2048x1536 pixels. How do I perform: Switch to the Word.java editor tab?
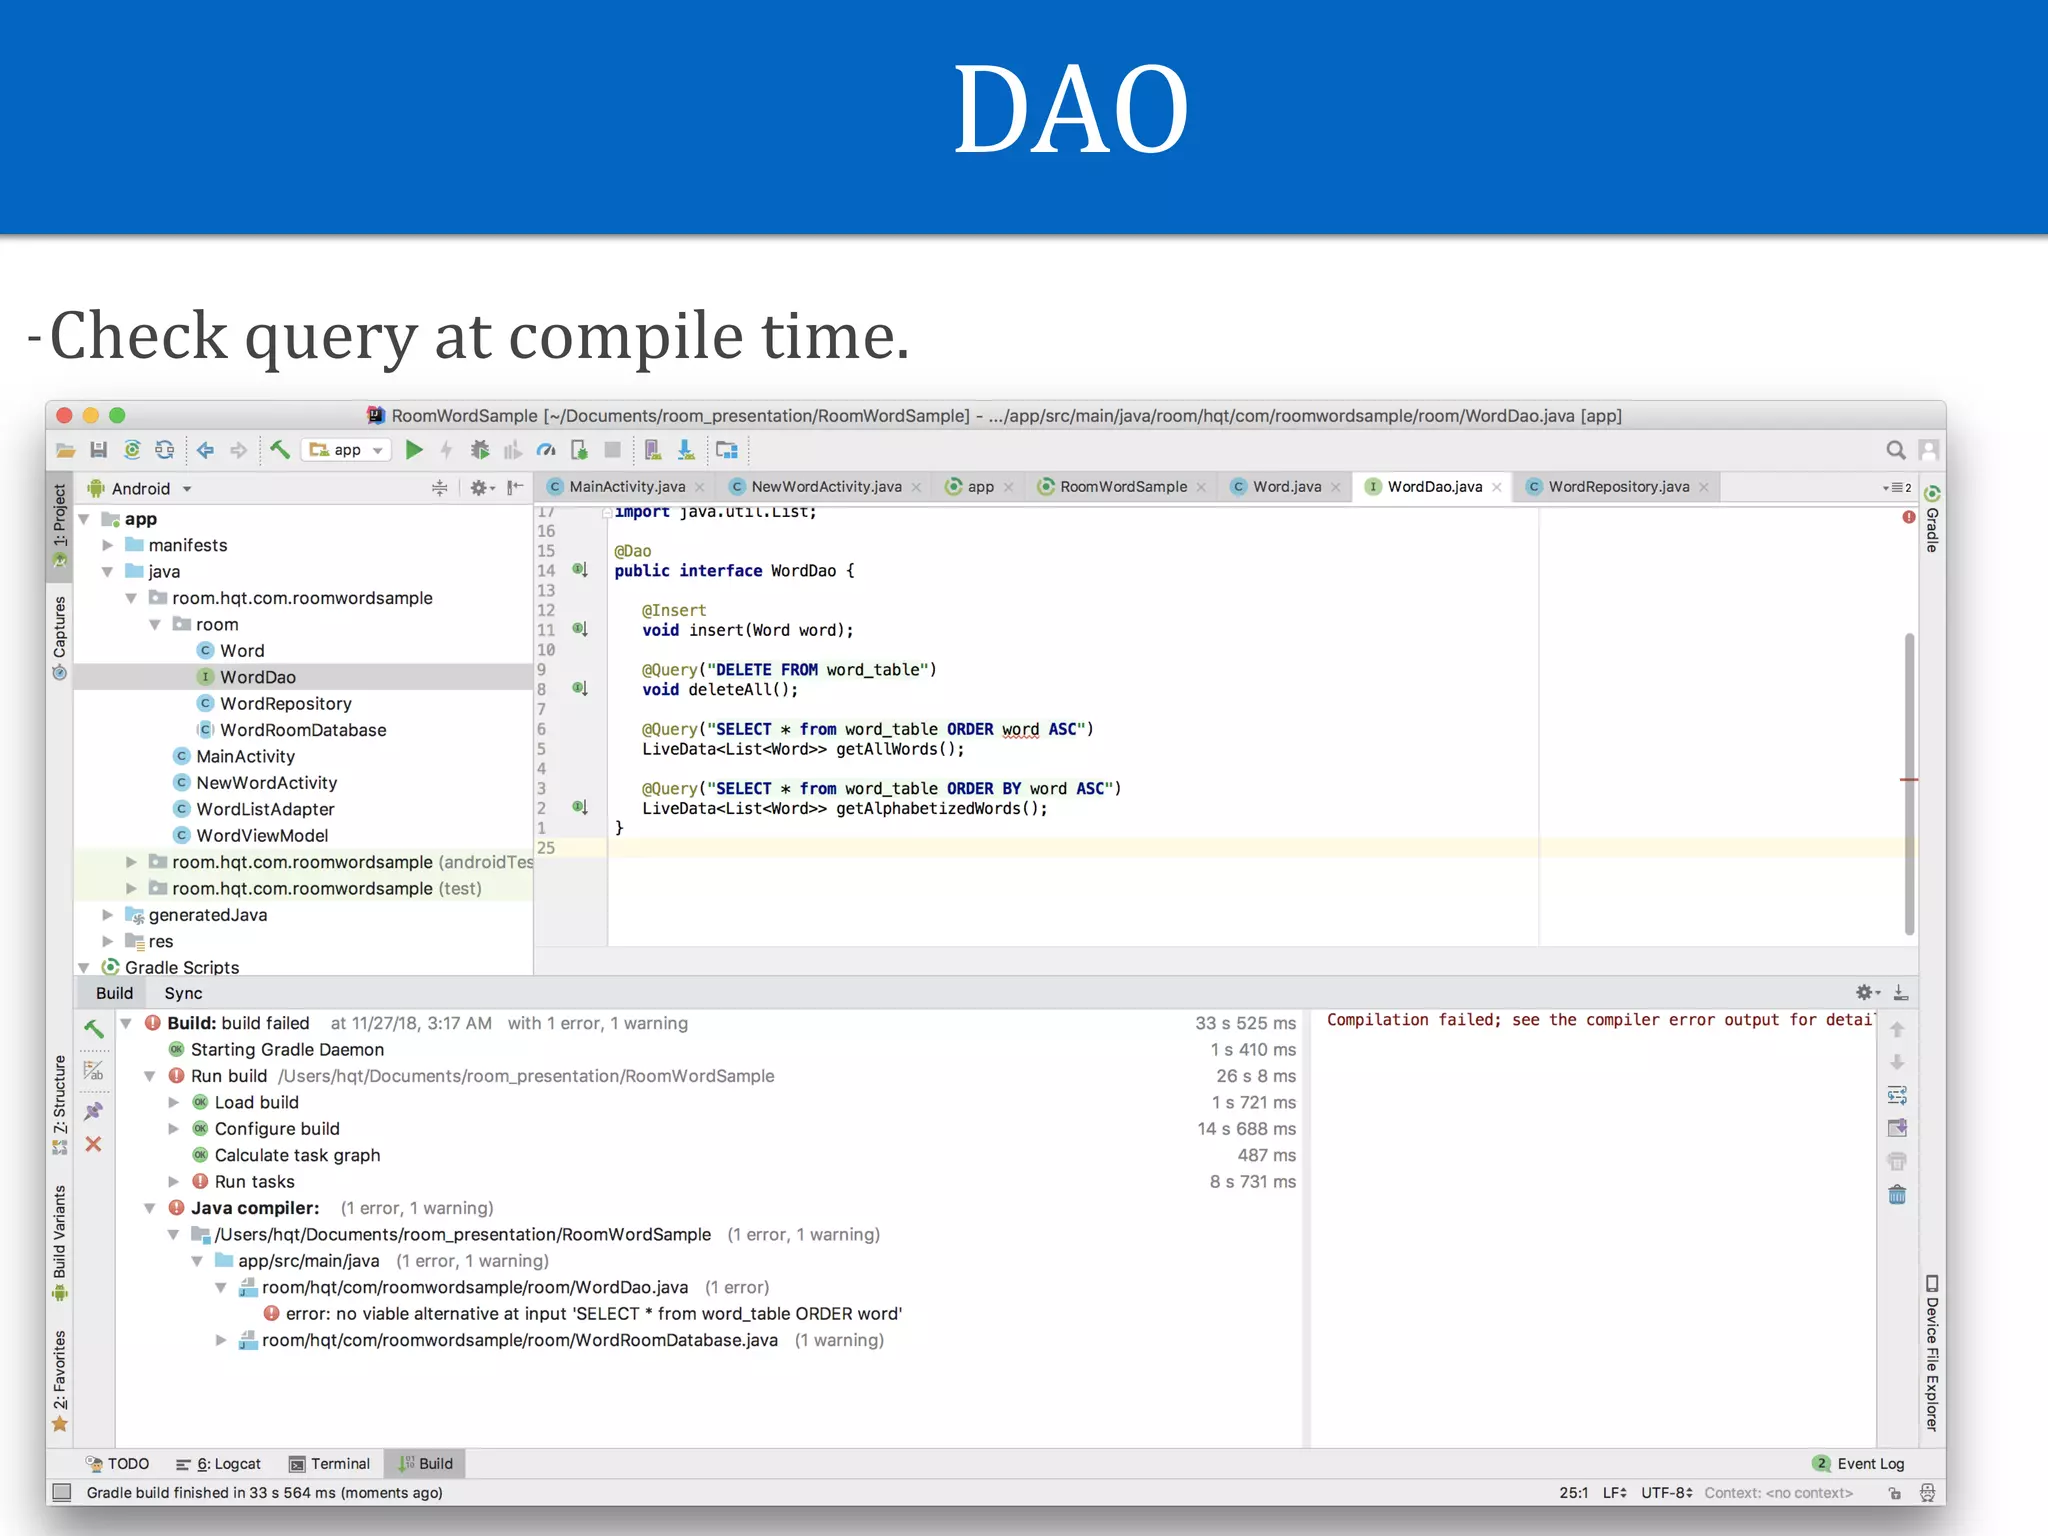pyautogui.click(x=1285, y=487)
